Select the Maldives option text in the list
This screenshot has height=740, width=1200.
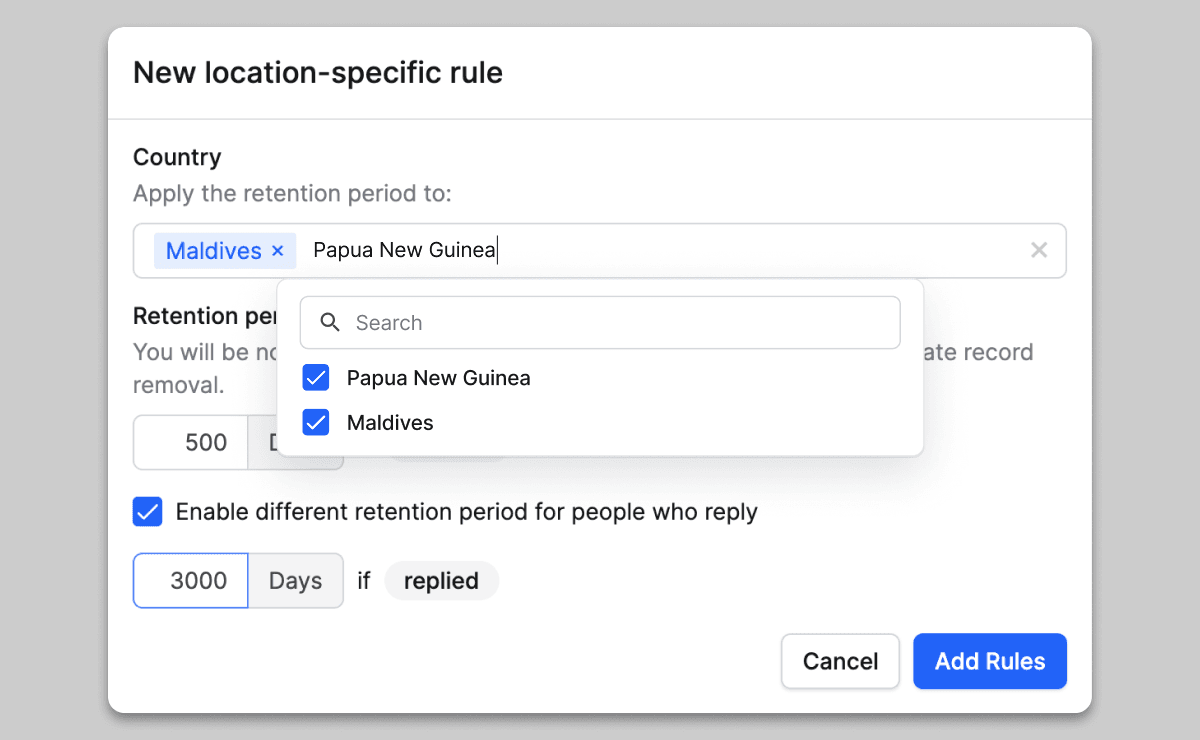[390, 423]
